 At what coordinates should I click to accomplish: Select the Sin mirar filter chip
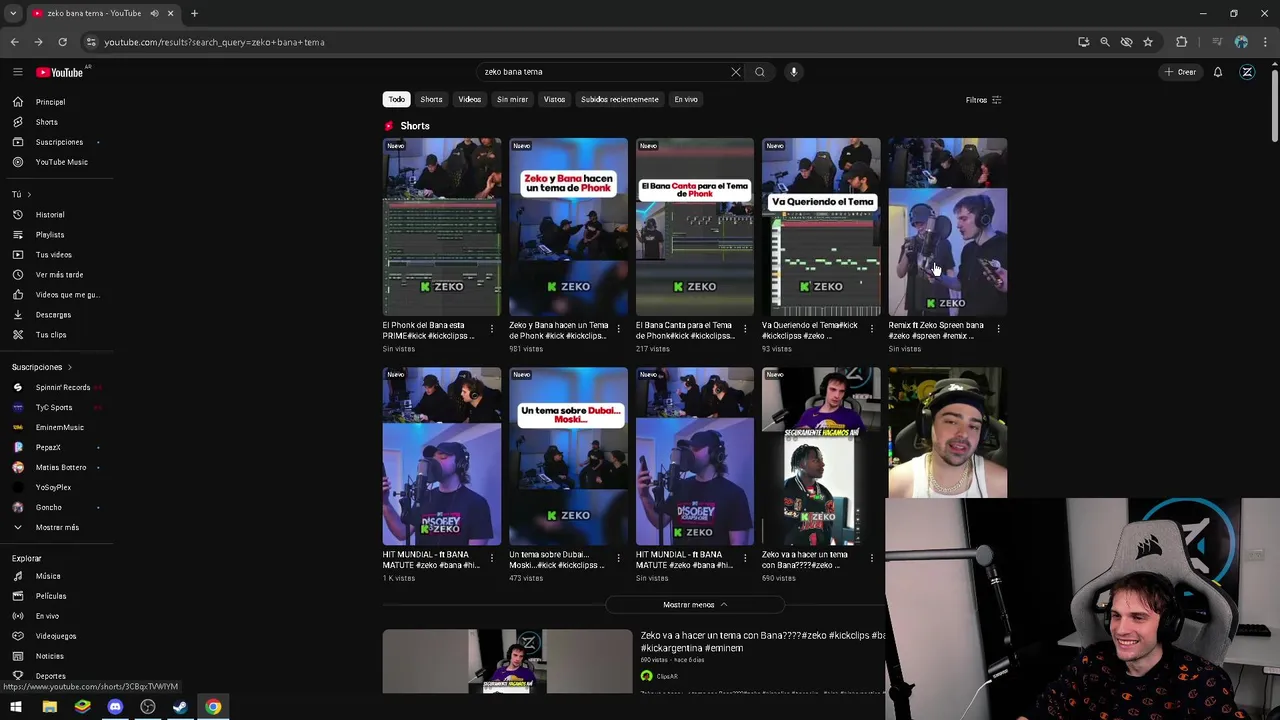(512, 99)
